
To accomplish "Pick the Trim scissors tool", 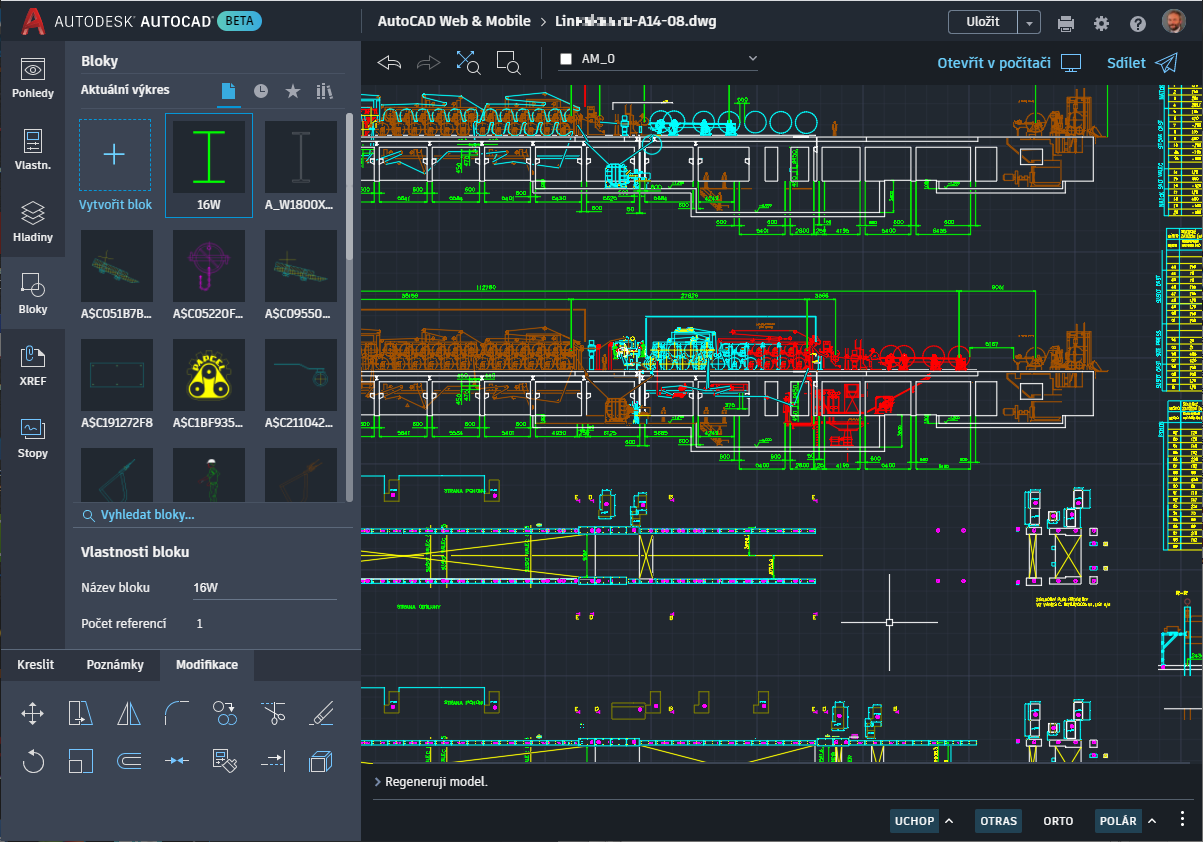I will 273,713.
